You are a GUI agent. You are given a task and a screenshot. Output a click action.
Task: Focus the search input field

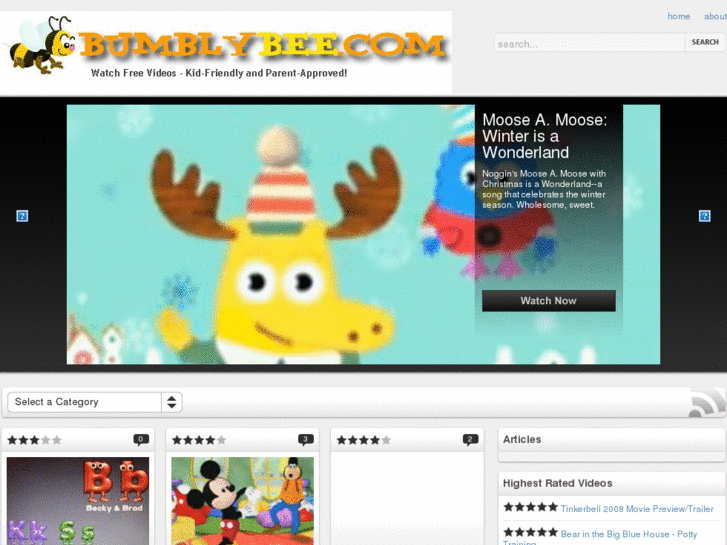(590, 43)
